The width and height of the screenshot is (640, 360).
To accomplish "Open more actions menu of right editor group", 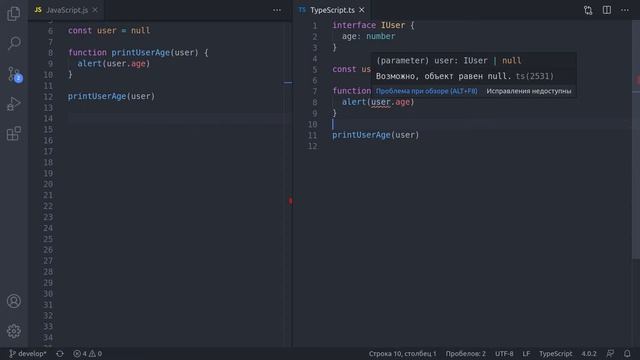I will 625,10.
